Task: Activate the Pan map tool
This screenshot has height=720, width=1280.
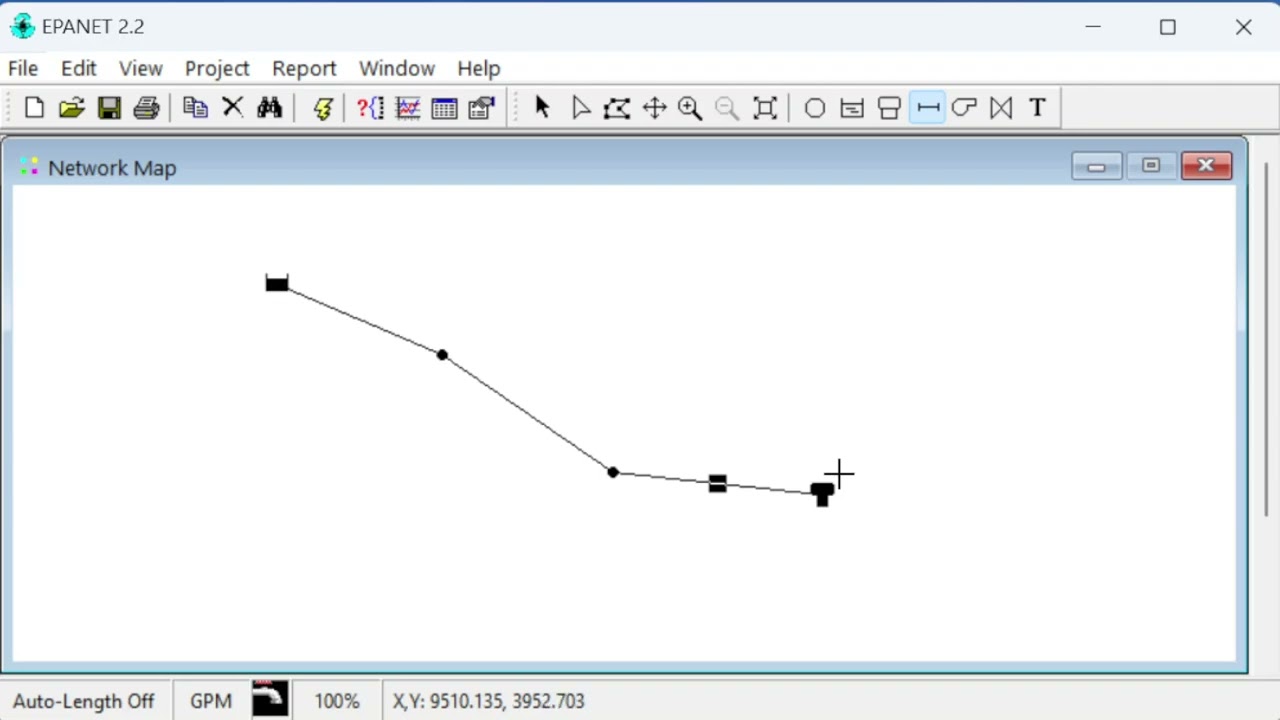Action: coord(654,108)
